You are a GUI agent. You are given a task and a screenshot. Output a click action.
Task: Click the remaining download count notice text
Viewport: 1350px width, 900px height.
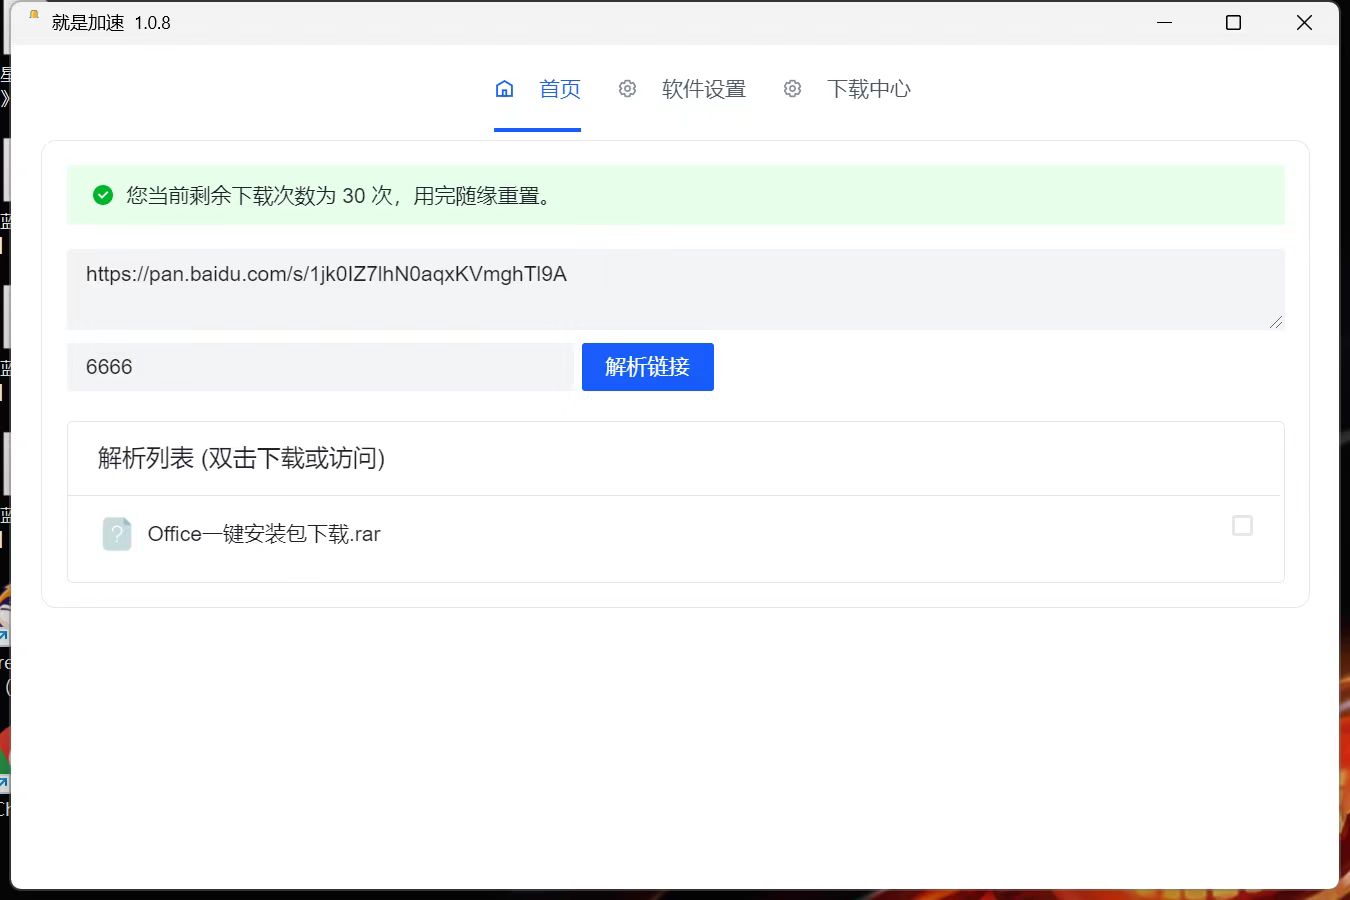pyautogui.click(x=340, y=196)
